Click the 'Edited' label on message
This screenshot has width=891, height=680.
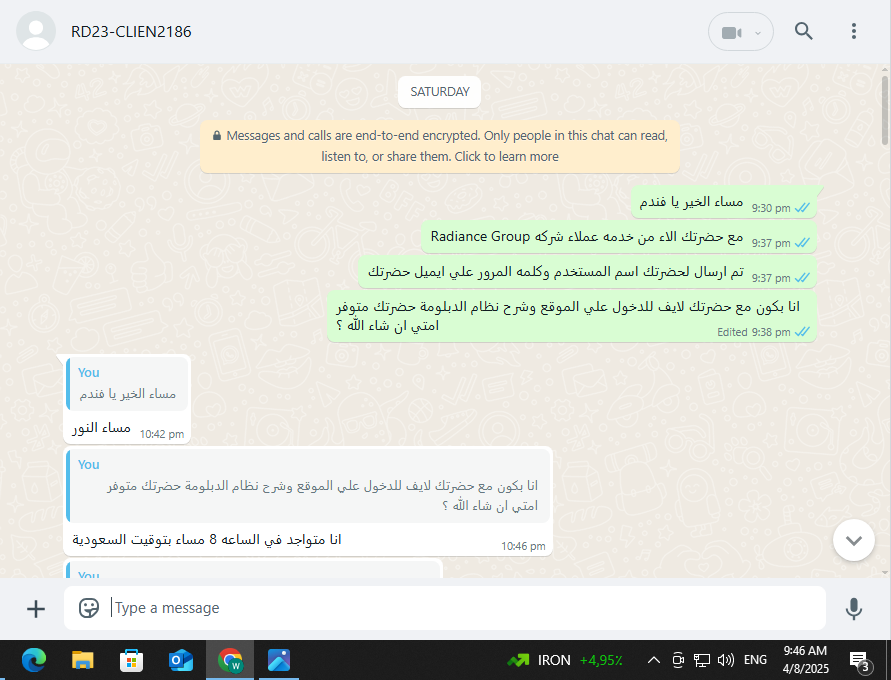tap(732, 332)
